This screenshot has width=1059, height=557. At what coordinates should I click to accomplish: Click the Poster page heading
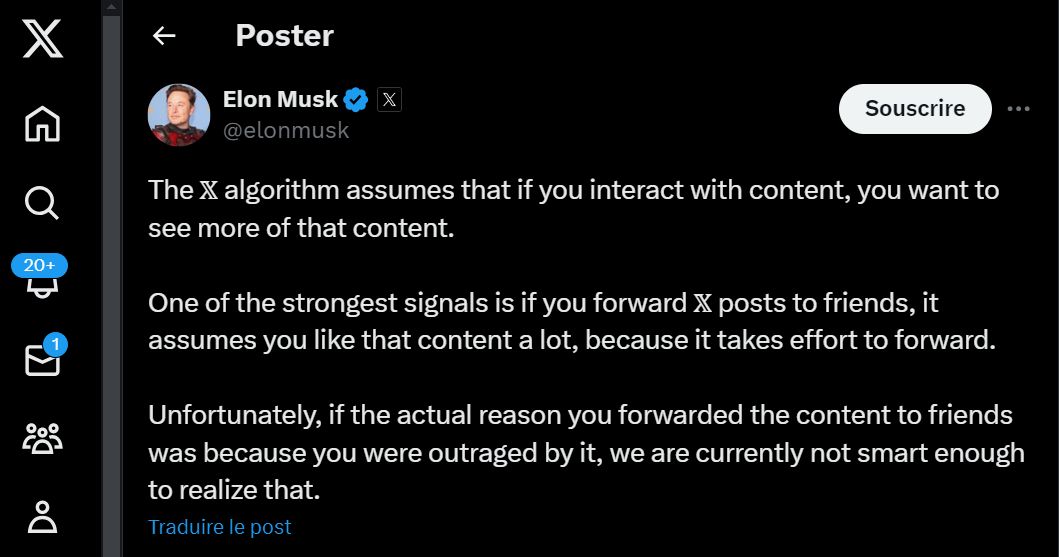[284, 36]
